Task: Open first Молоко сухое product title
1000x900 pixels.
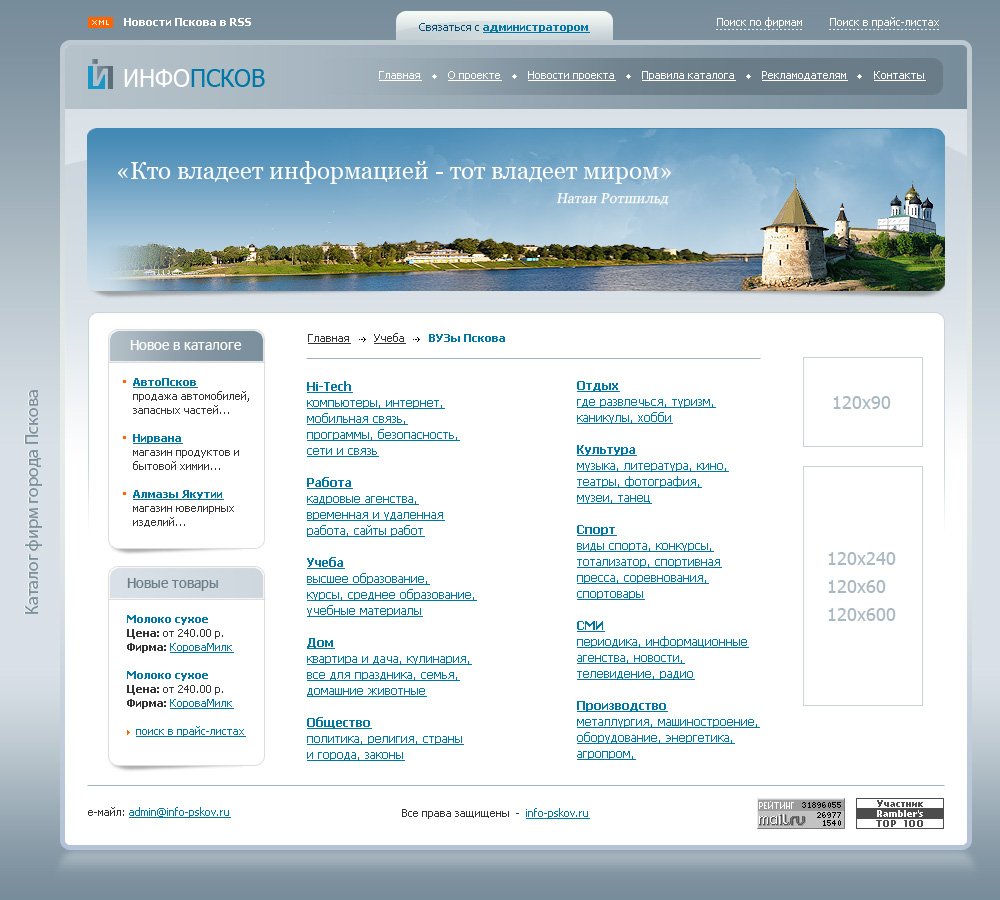Action: [167, 619]
